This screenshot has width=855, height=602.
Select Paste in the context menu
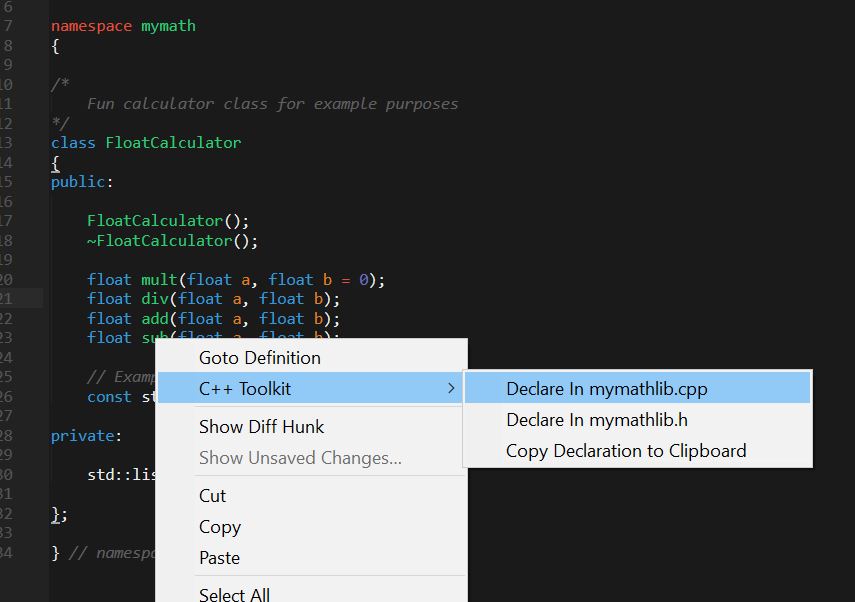click(x=219, y=557)
